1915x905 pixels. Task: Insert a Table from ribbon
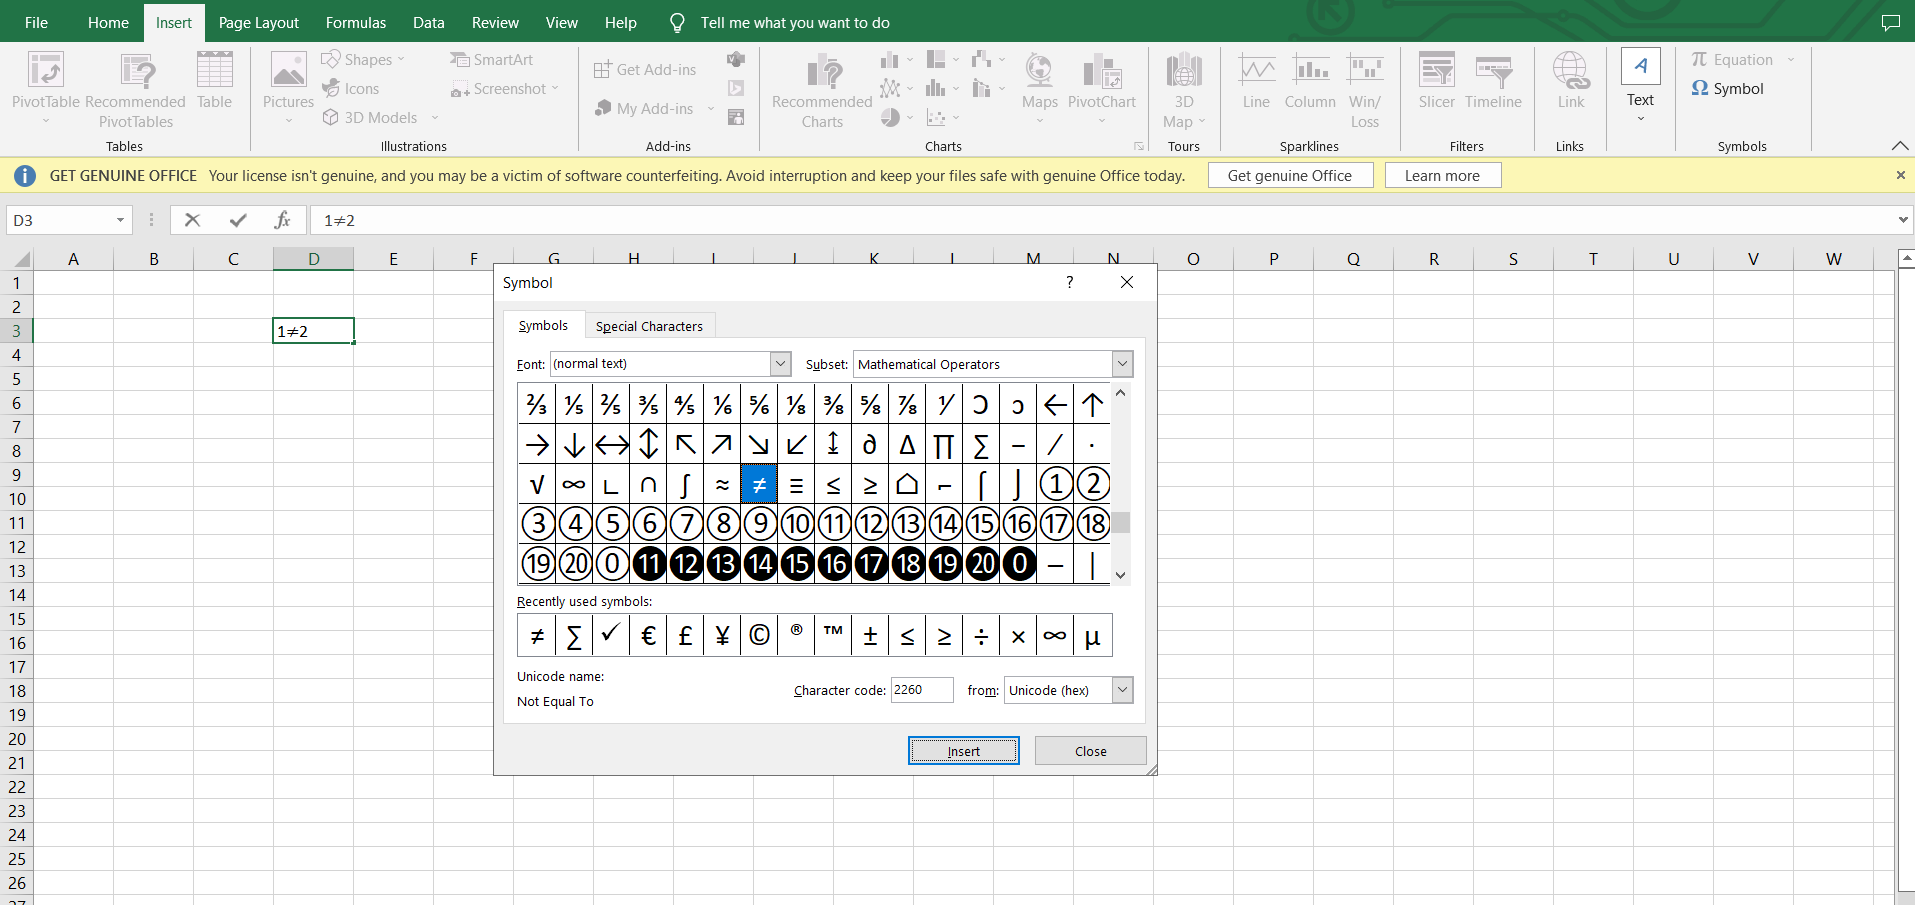point(214,81)
